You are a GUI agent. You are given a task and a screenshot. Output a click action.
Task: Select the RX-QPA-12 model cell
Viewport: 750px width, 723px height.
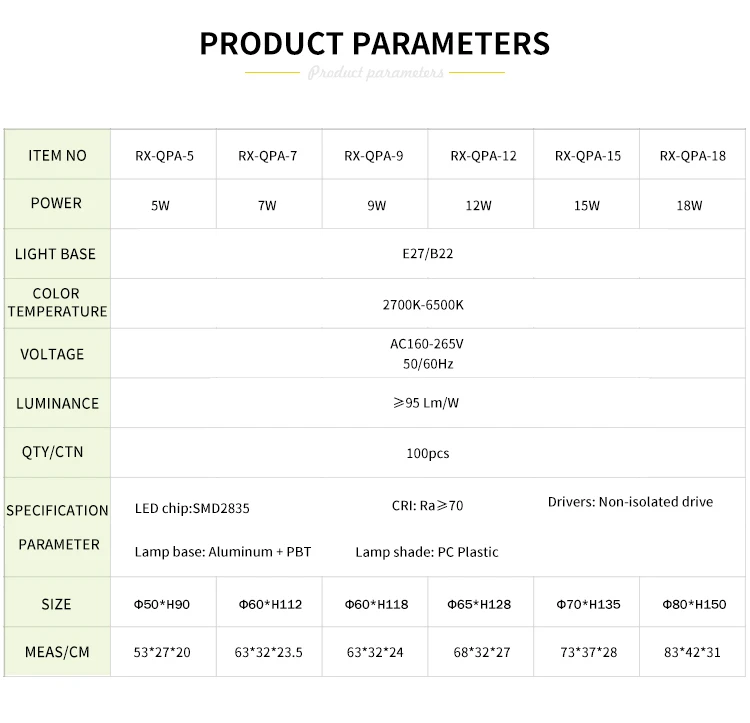click(483, 156)
